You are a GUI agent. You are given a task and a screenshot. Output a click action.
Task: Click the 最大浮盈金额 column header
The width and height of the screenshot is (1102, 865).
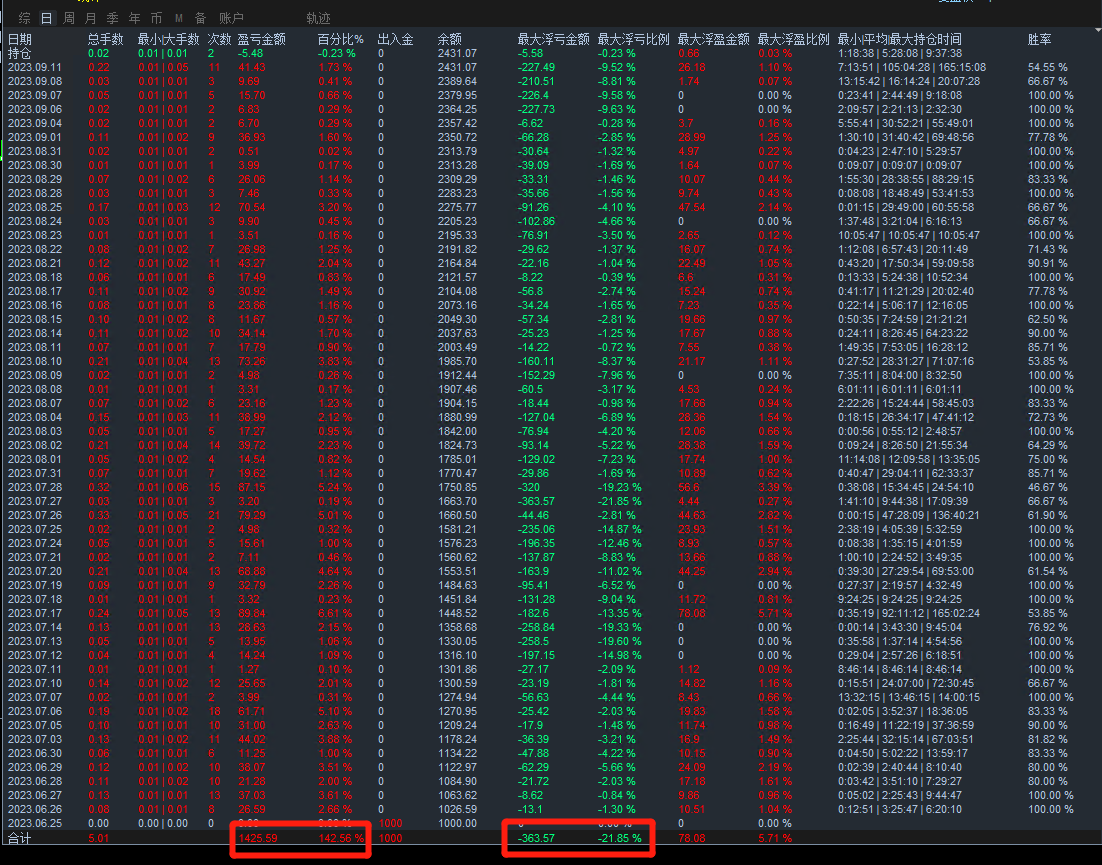(x=713, y=39)
